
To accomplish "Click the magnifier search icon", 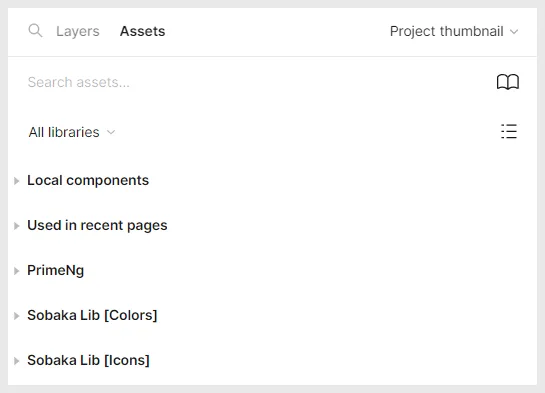I will (x=35, y=31).
